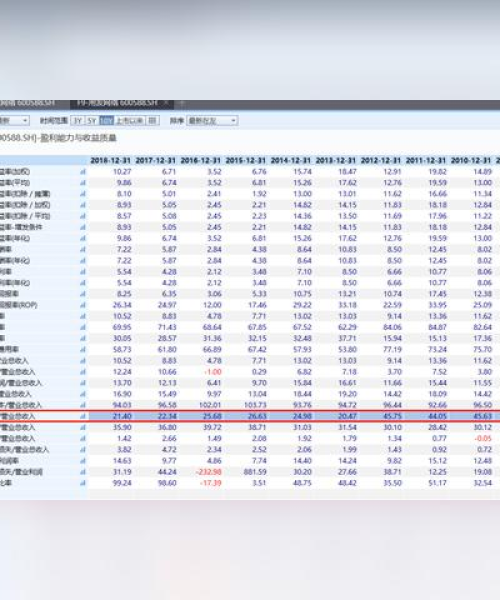This screenshot has height=600, width=500.
Task: Open chart icon for the 12.24 row
Action: 83,372
